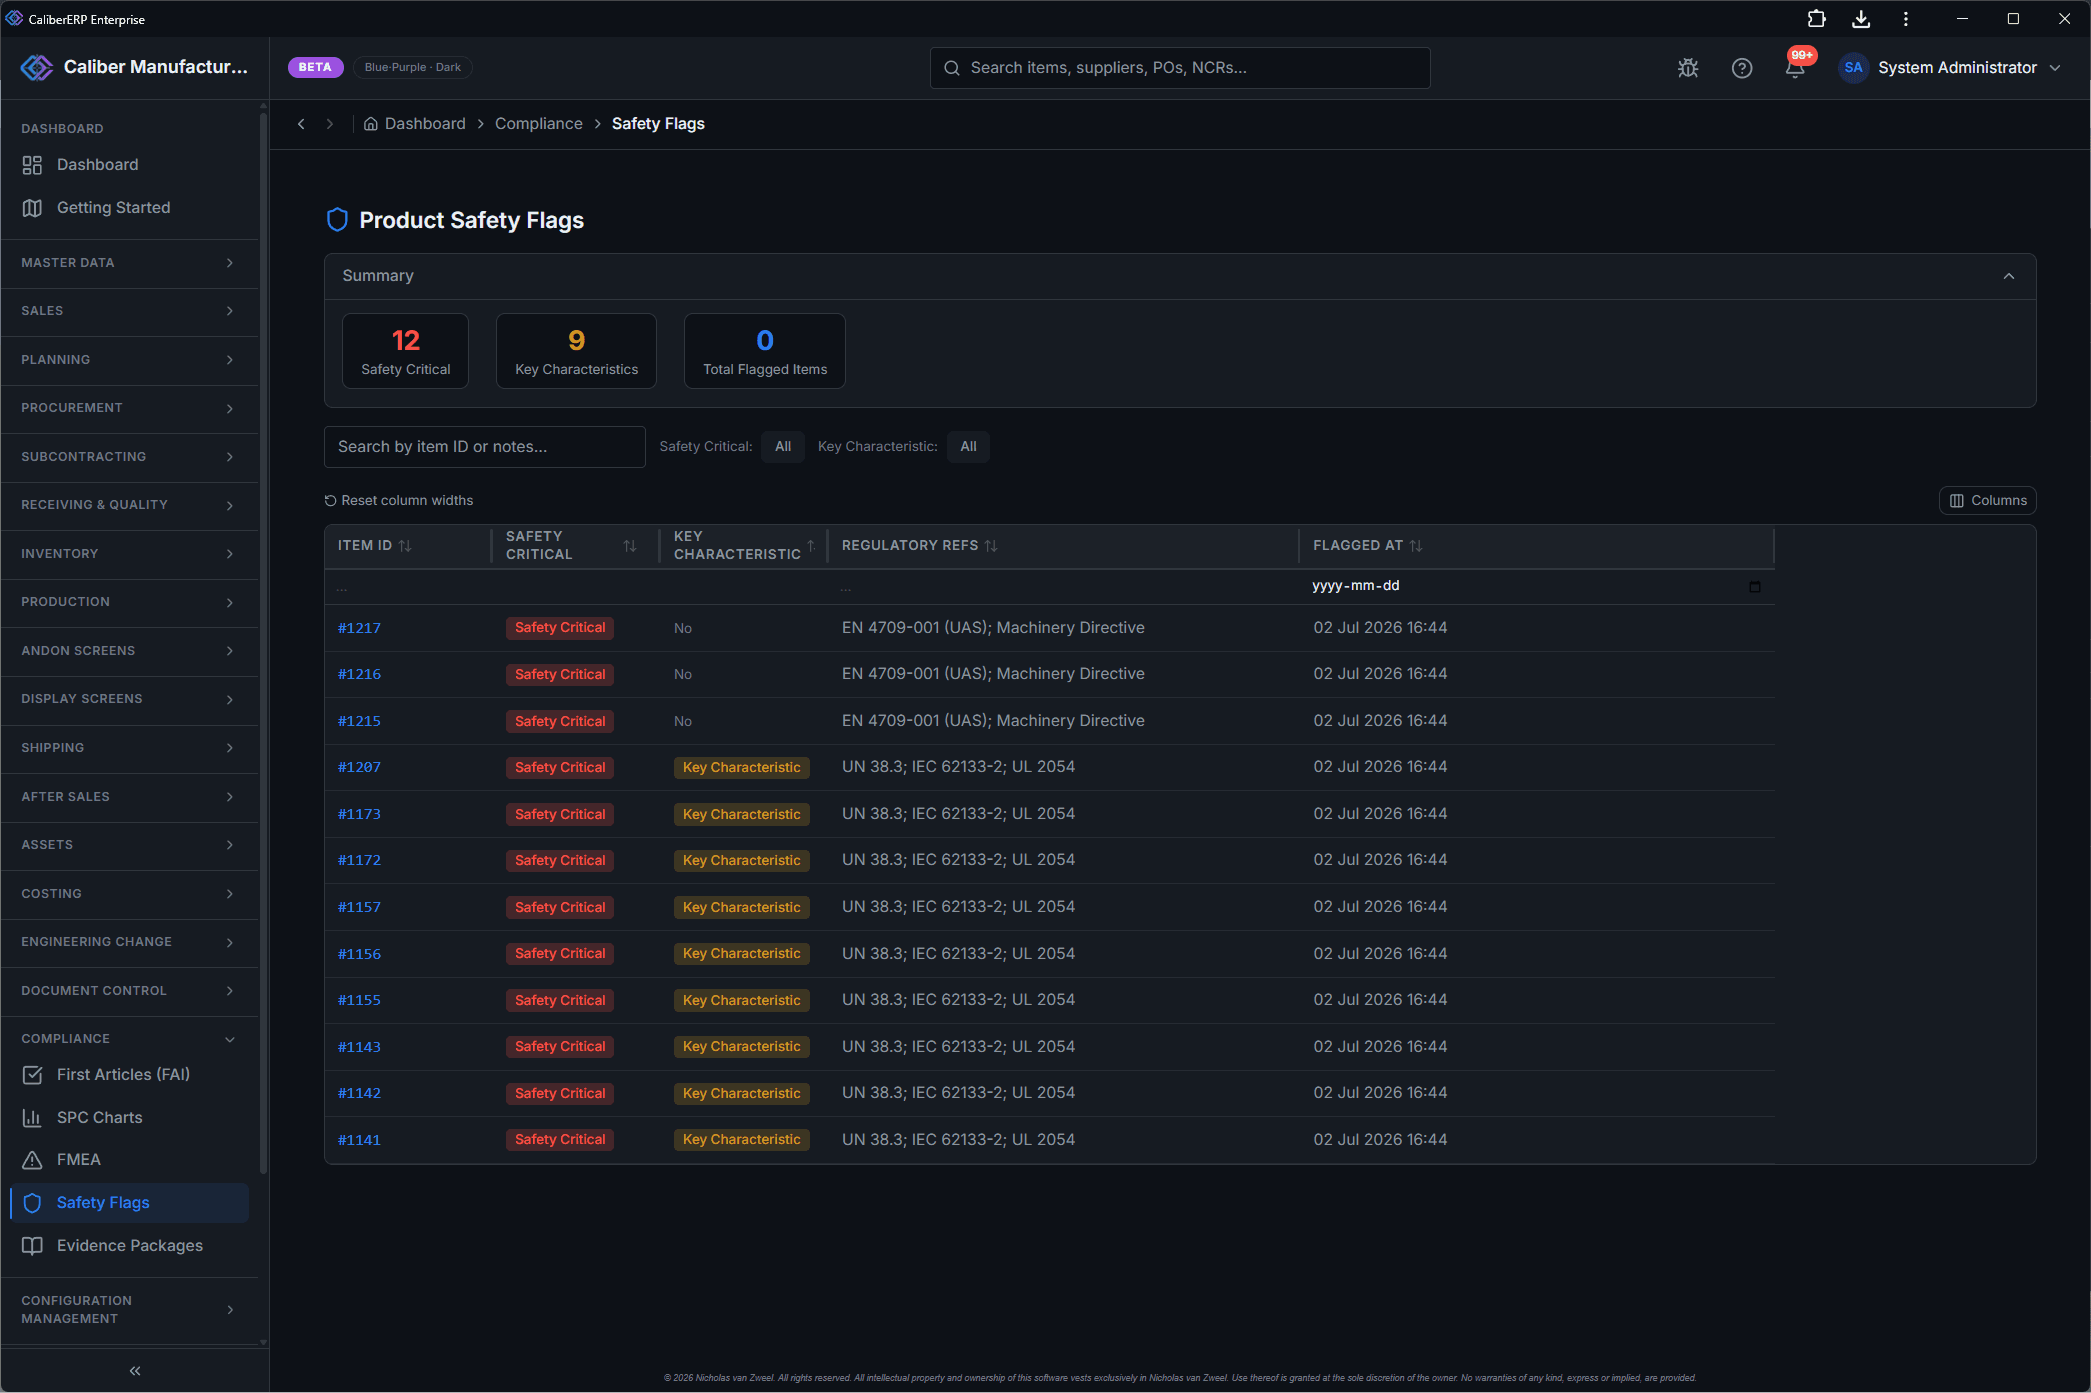The image size is (2091, 1393).
Task: Toggle Key Characteristic filter set to All
Action: (x=968, y=447)
